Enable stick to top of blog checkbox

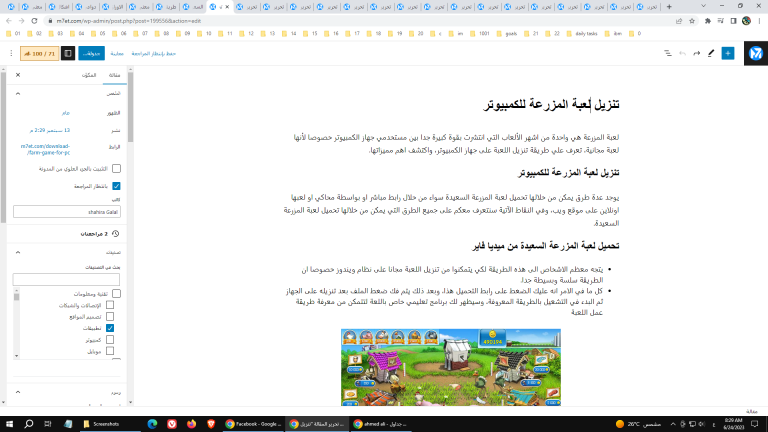tap(117, 168)
